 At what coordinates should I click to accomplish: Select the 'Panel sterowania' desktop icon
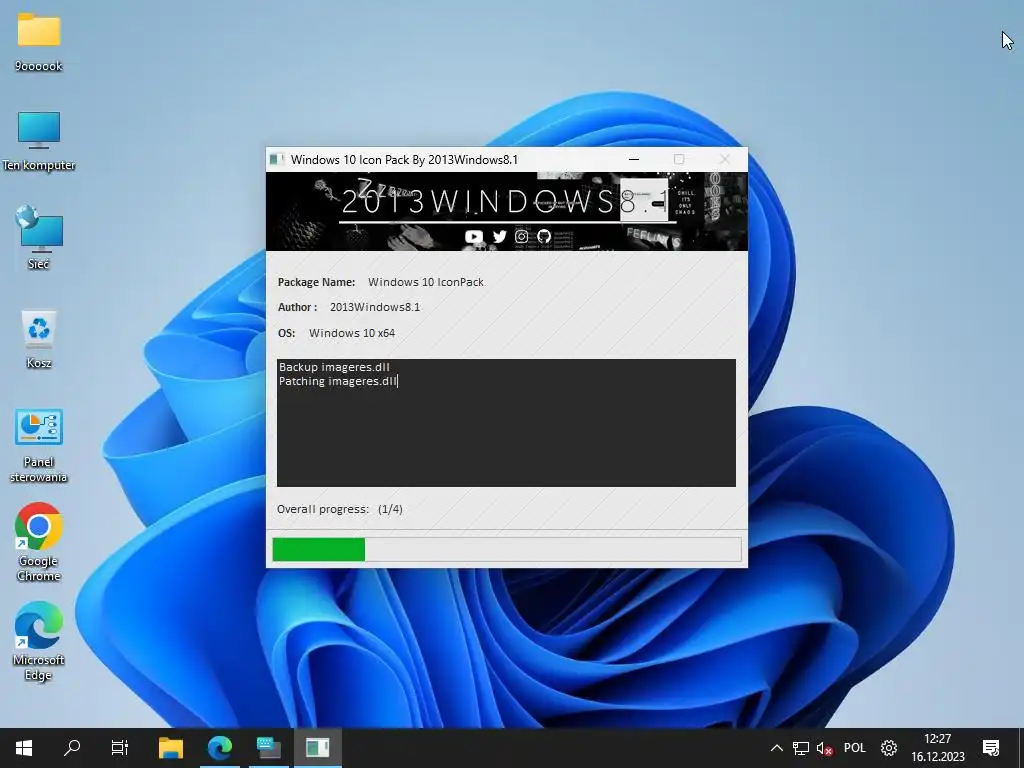pyautogui.click(x=39, y=445)
